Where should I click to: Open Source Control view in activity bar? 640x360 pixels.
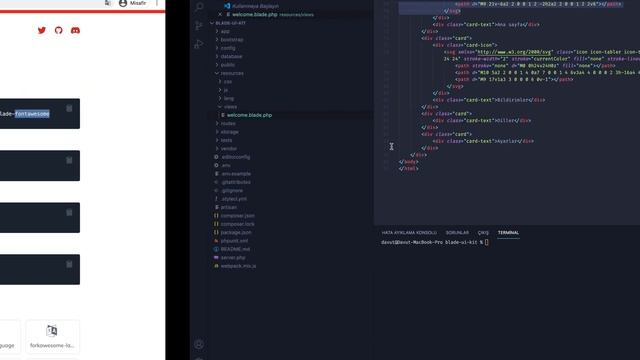(x=199, y=25)
